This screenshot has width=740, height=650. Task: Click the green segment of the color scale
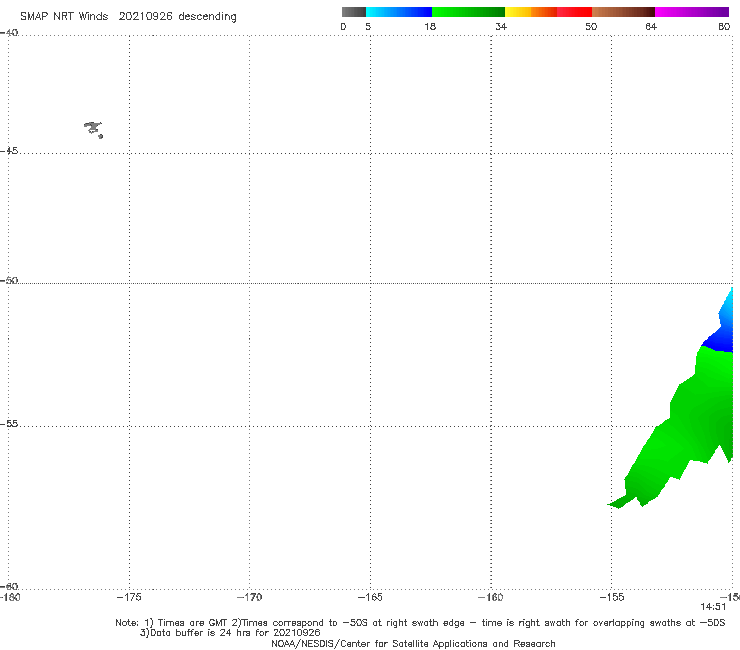(468, 12)
